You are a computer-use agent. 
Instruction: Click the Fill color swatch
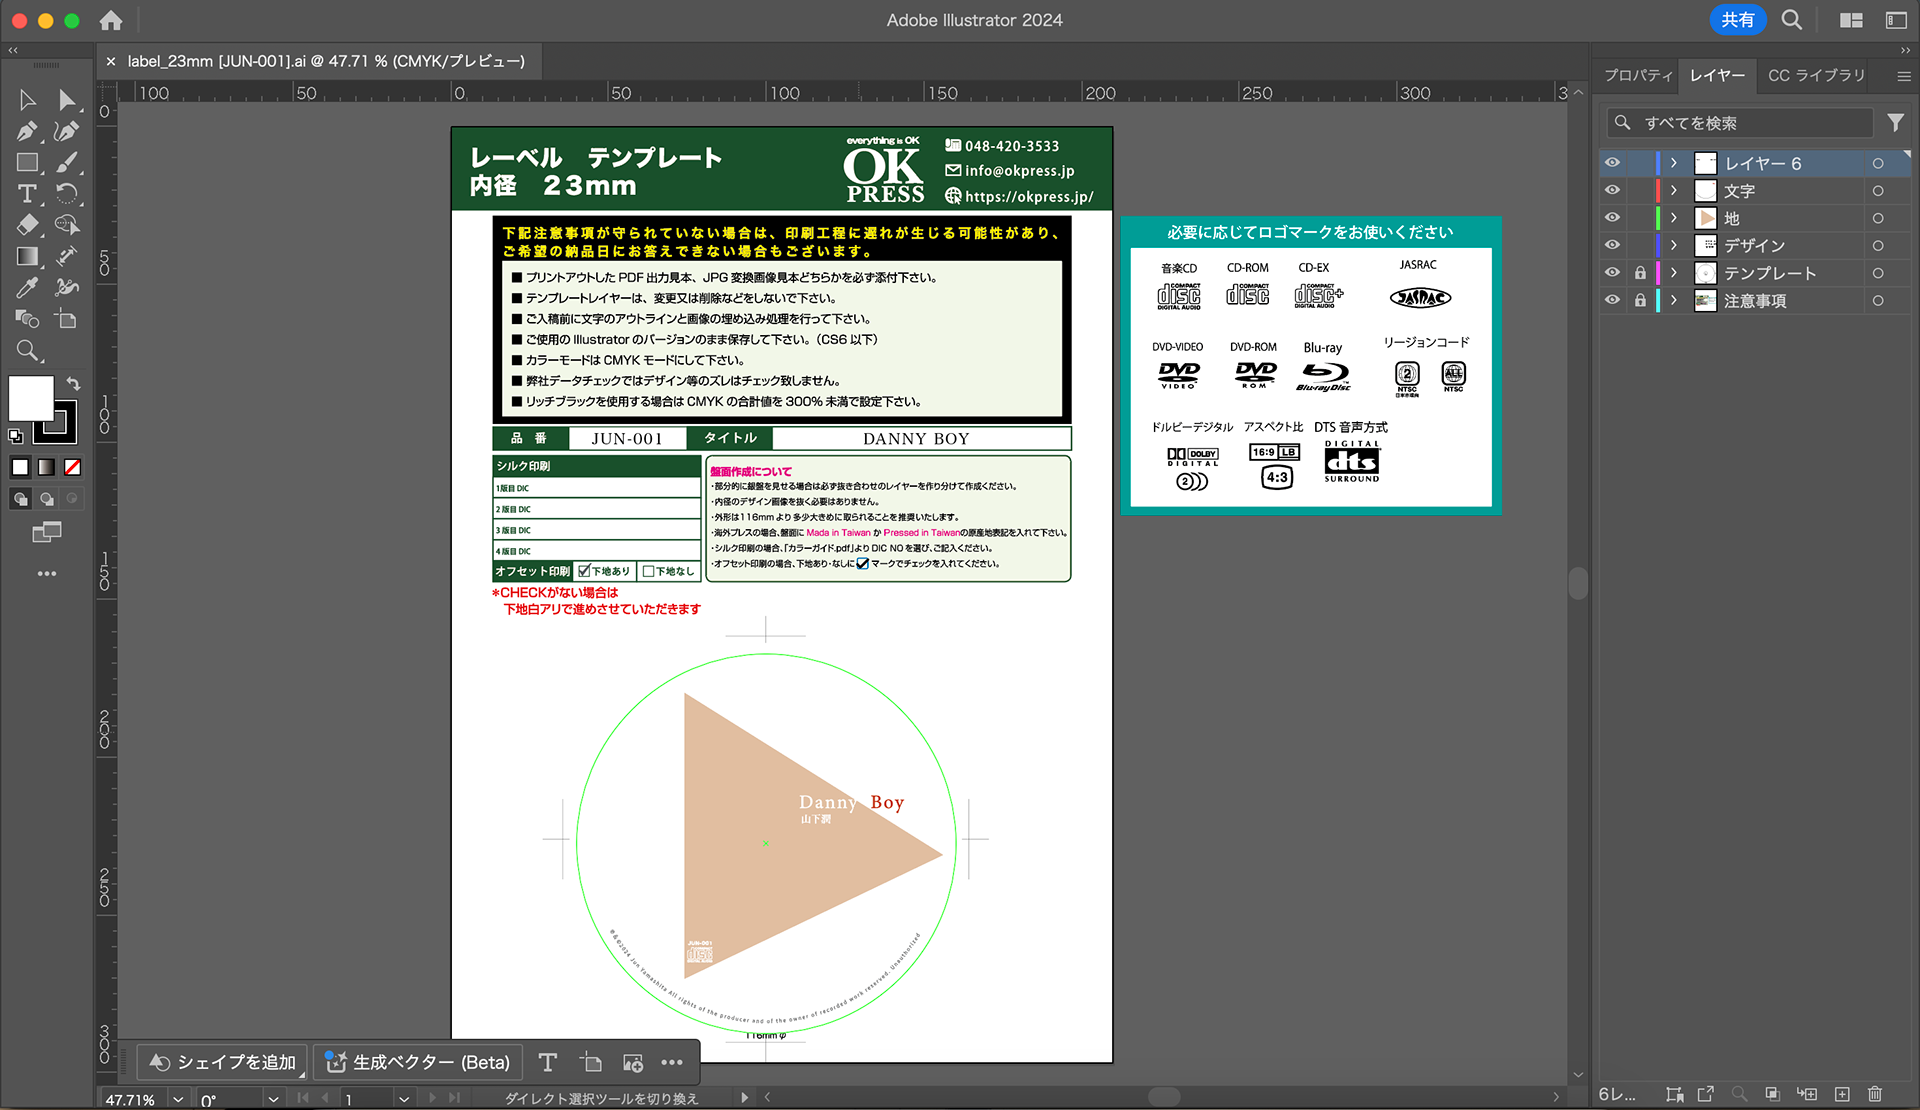[x=31, y=399]
